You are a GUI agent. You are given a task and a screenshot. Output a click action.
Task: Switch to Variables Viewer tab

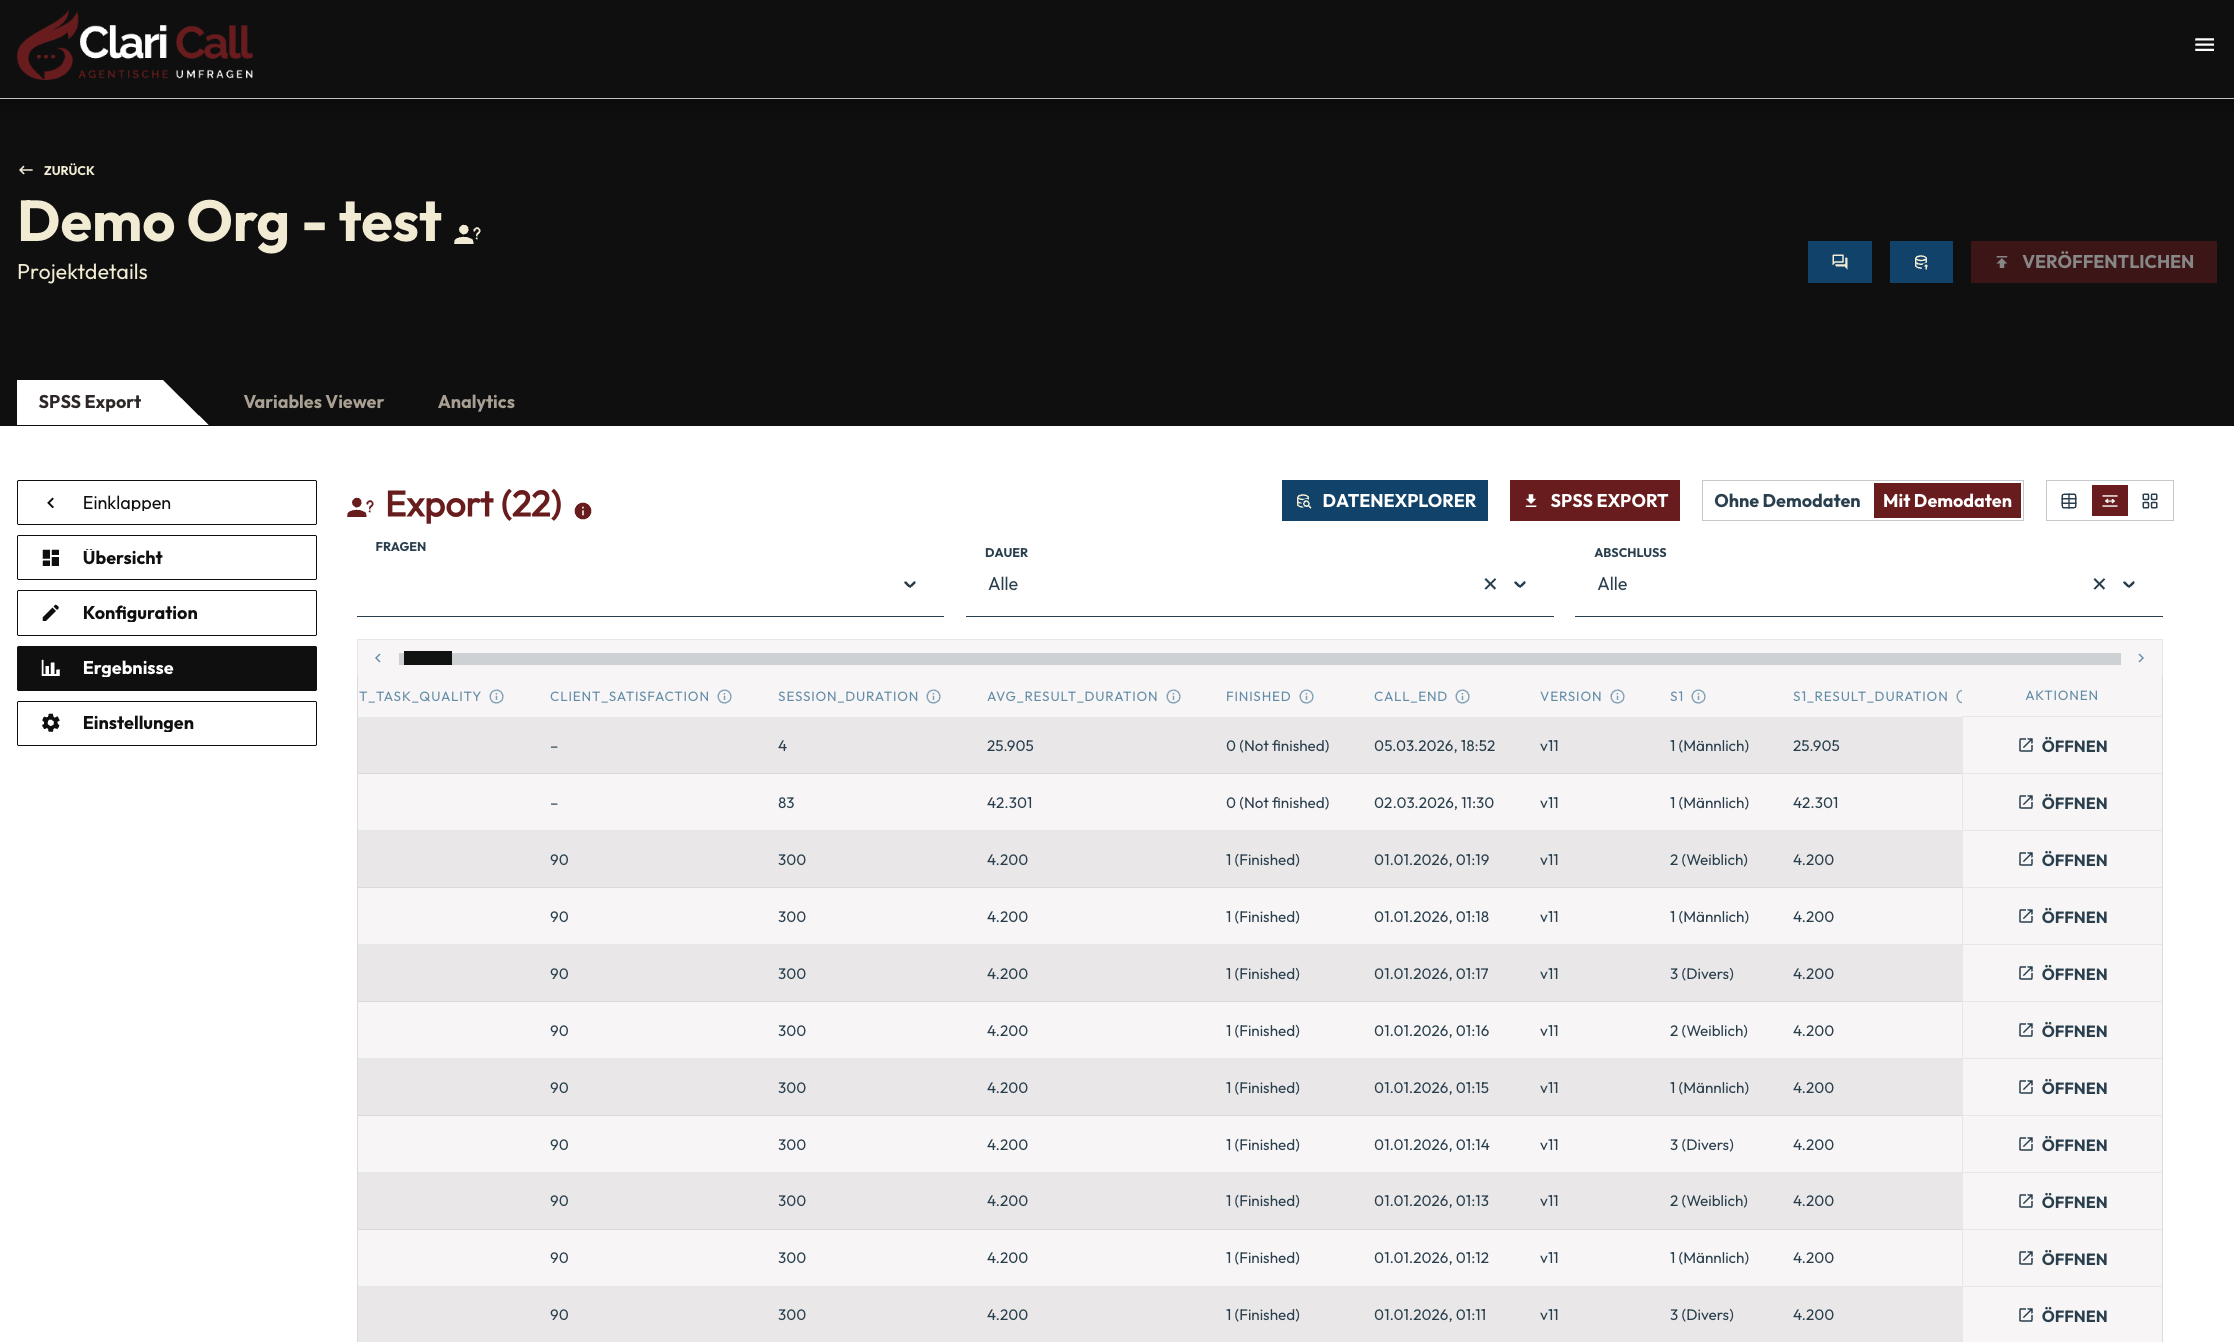(x=313, y=402)
